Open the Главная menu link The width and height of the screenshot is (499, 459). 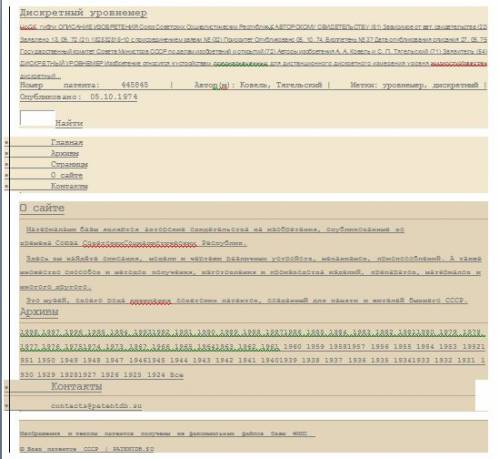pyautogui.click(x=67, y=142)
